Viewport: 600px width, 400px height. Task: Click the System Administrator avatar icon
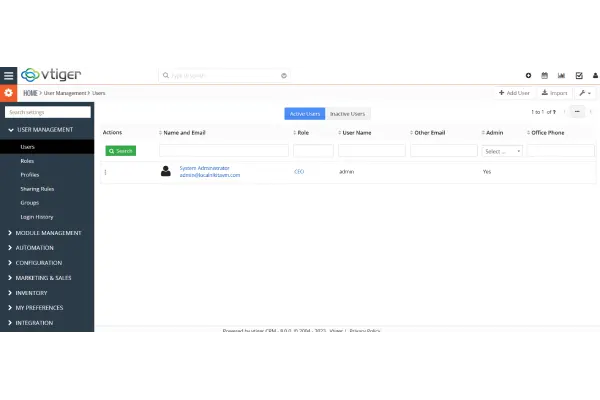pyautogui.click(x=166, y=171)
